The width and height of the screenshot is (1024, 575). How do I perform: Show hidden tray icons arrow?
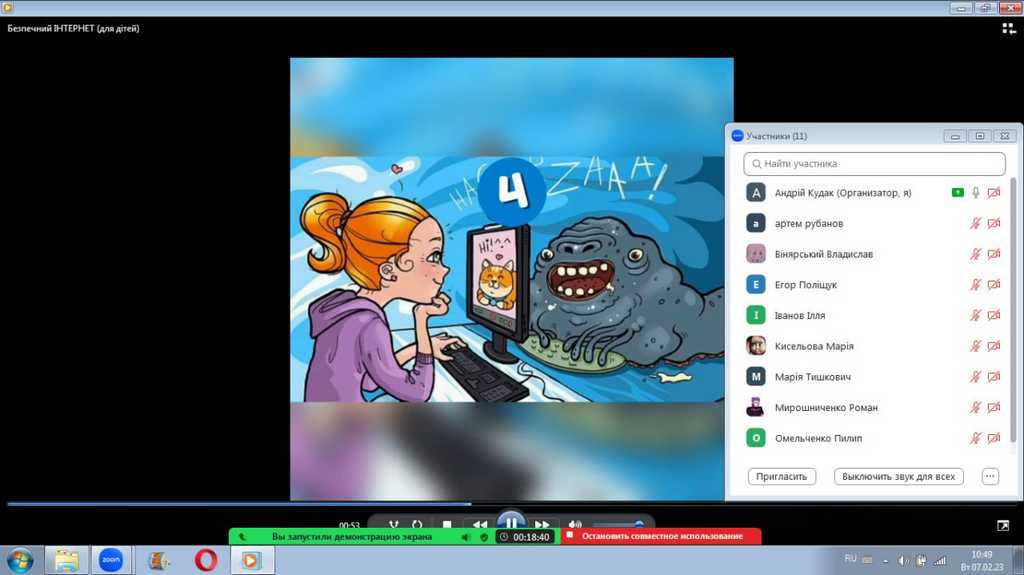(x=886, y=561)
